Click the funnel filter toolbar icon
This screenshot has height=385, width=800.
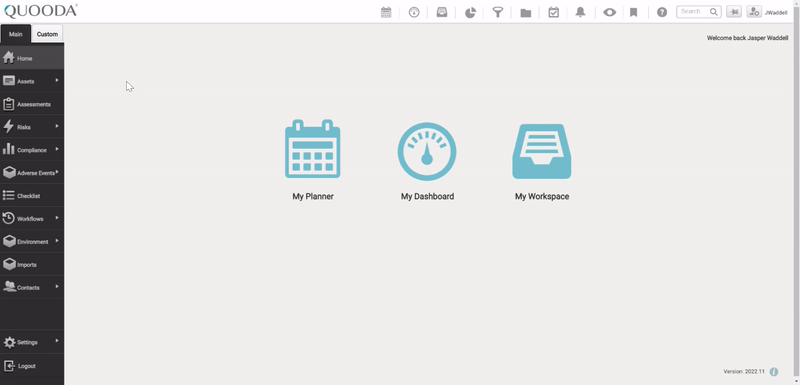click(x=498, y=12)
